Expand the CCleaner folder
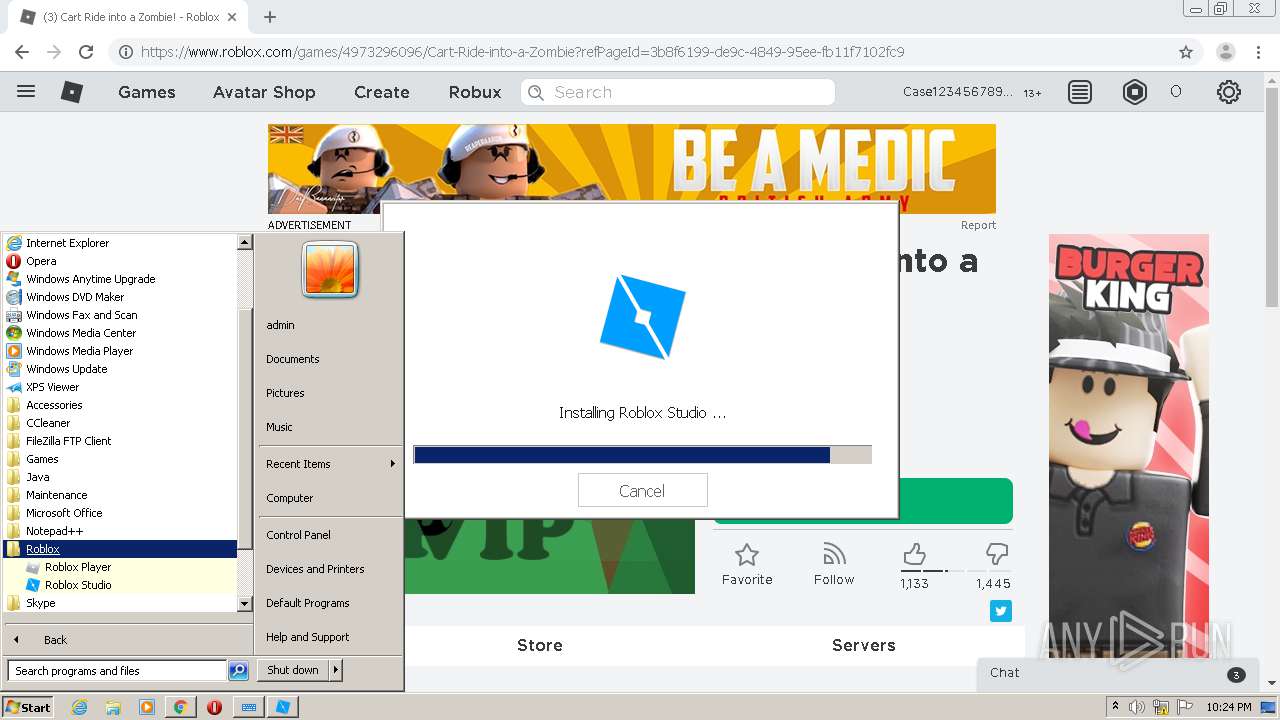 click(48, 423)
